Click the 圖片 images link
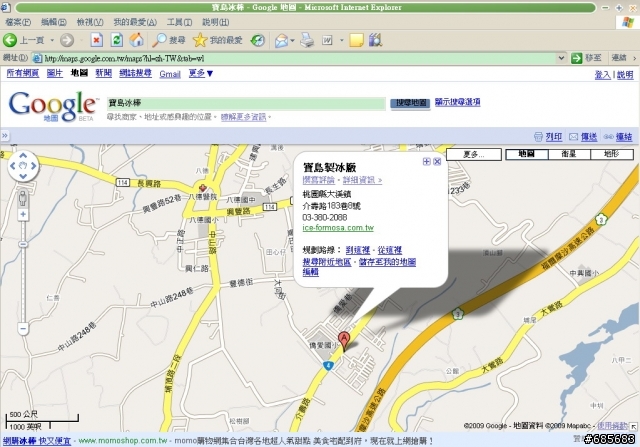Image resolution: width=640 pixels, height=447 pixels. point(55,73)
